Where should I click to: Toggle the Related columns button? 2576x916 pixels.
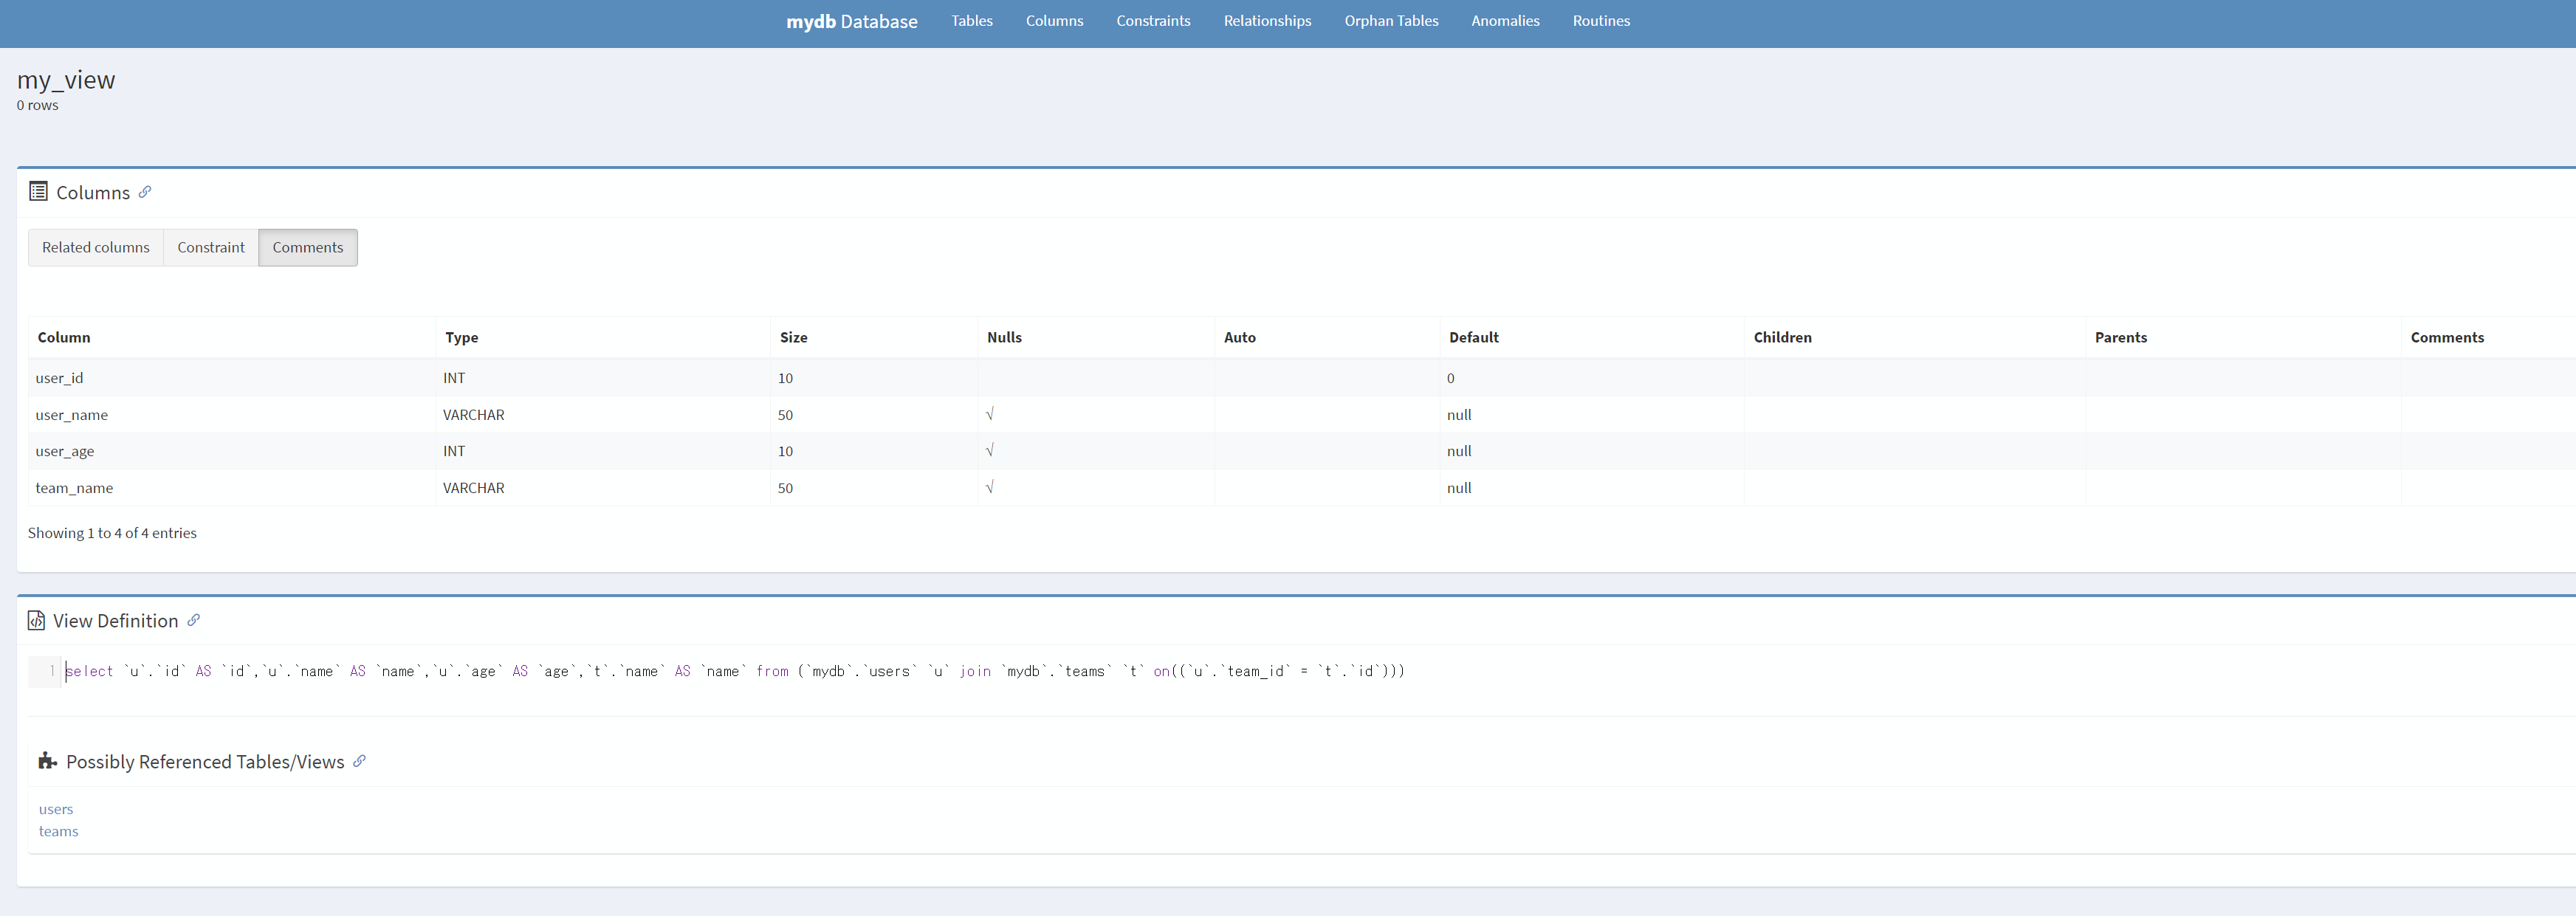coord(96,247)
